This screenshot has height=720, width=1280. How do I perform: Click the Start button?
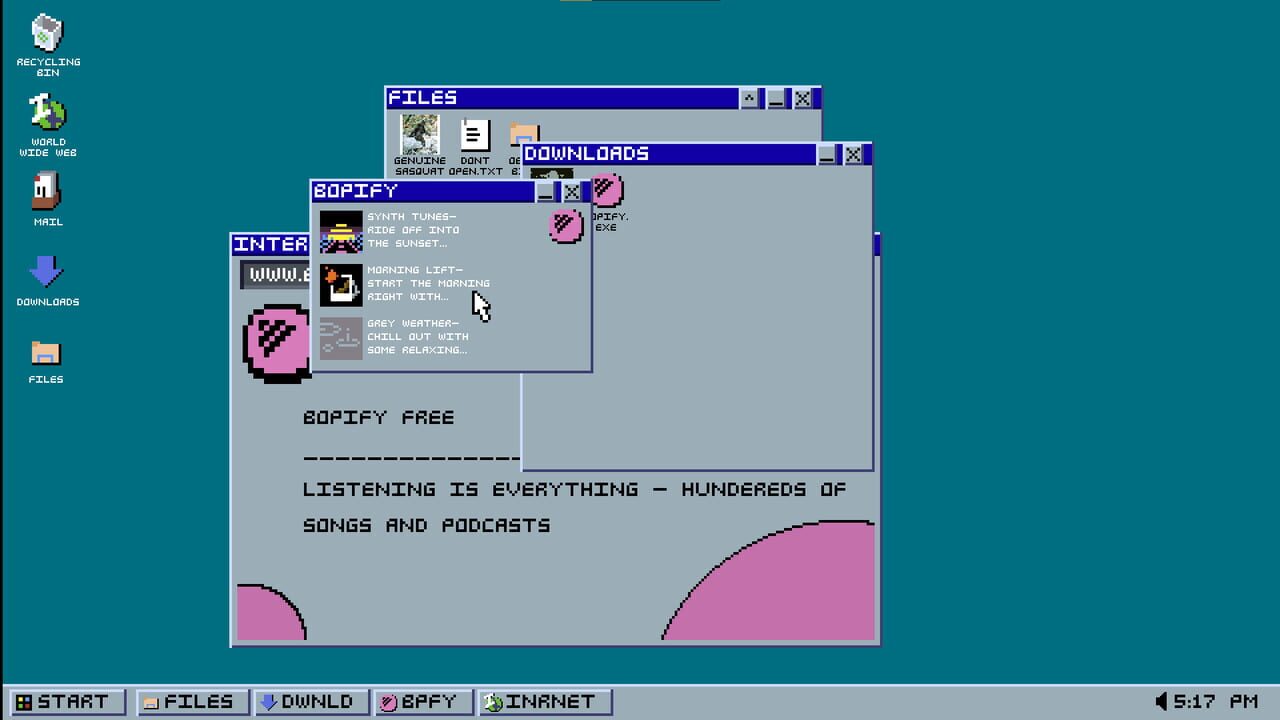67,702
